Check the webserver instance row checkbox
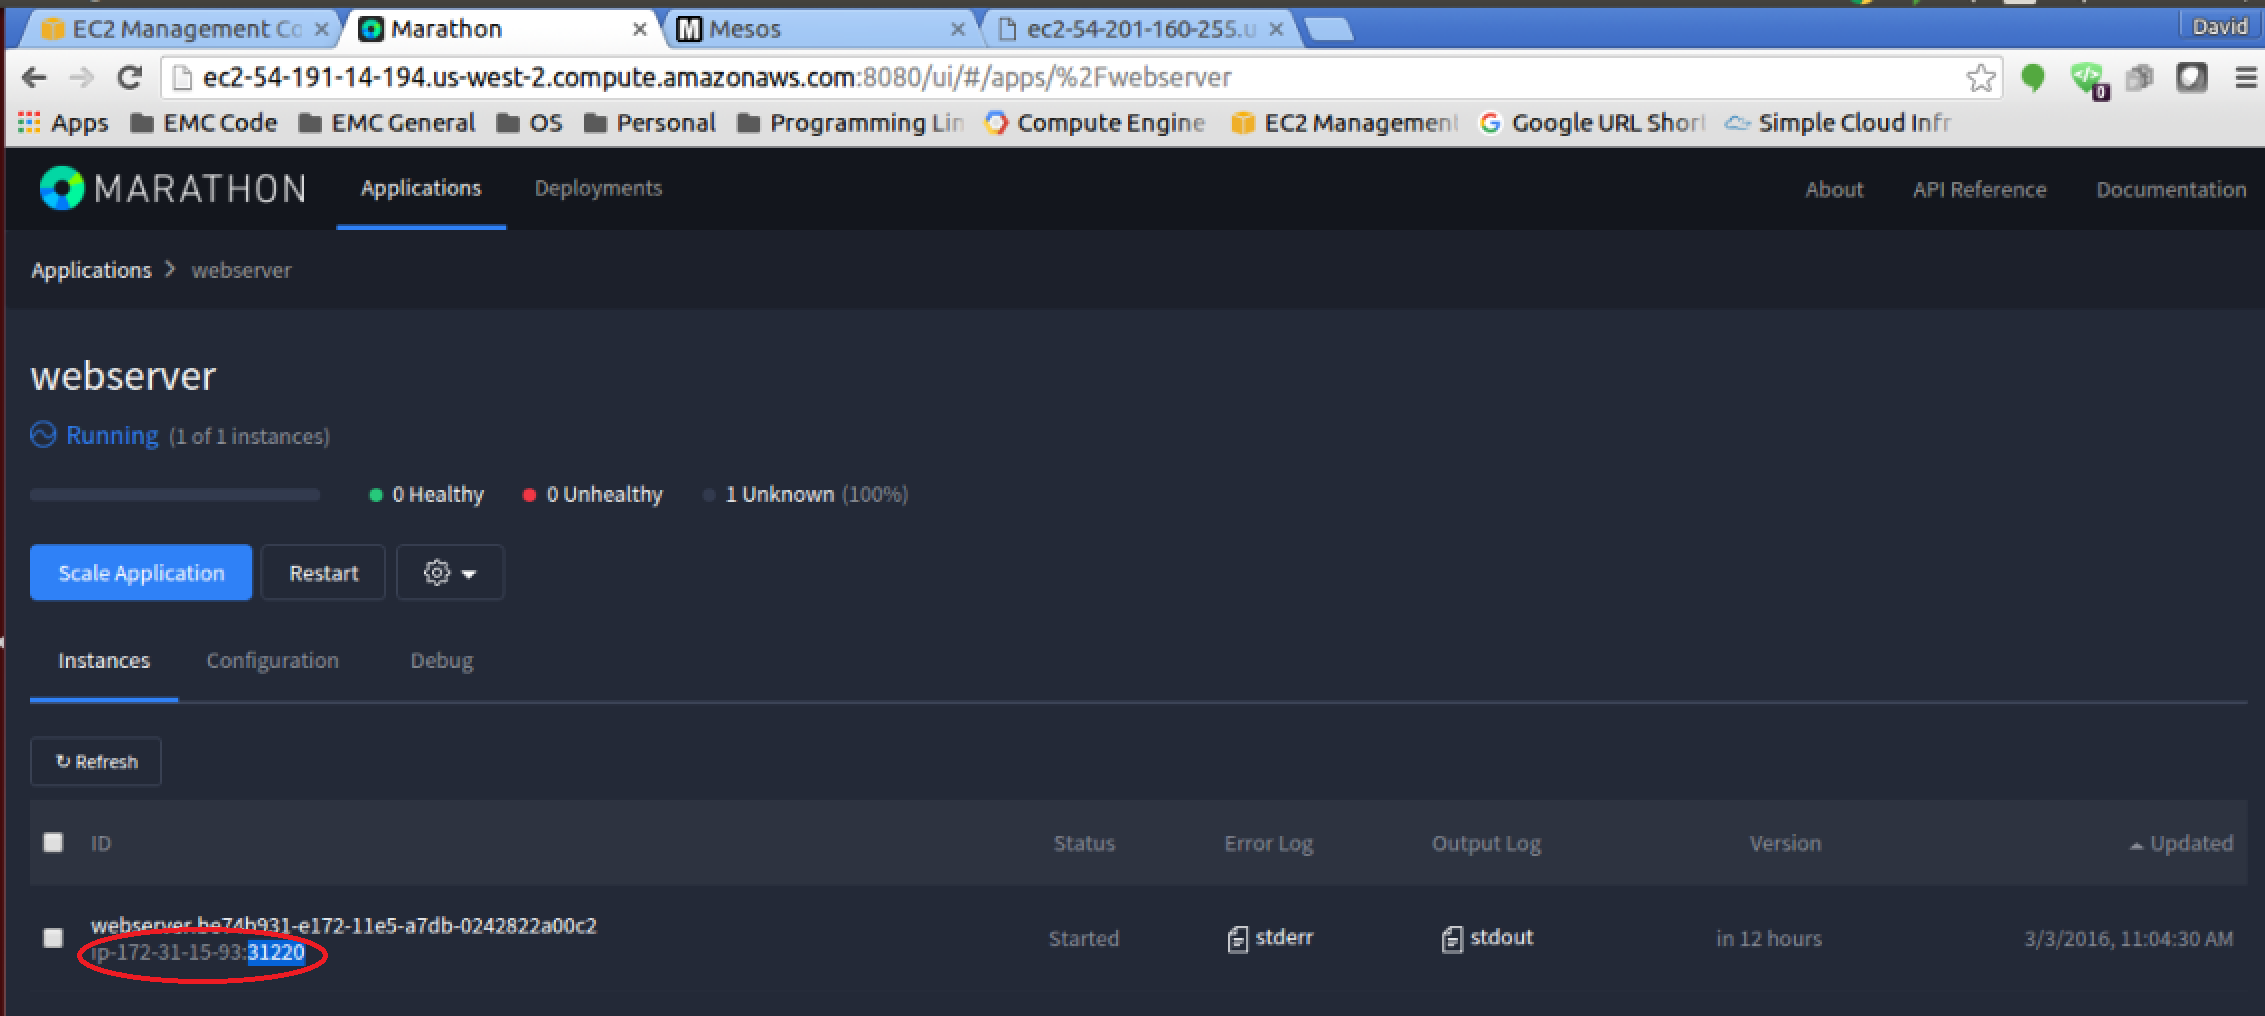2265x1016 pixels. pos(53,938)
